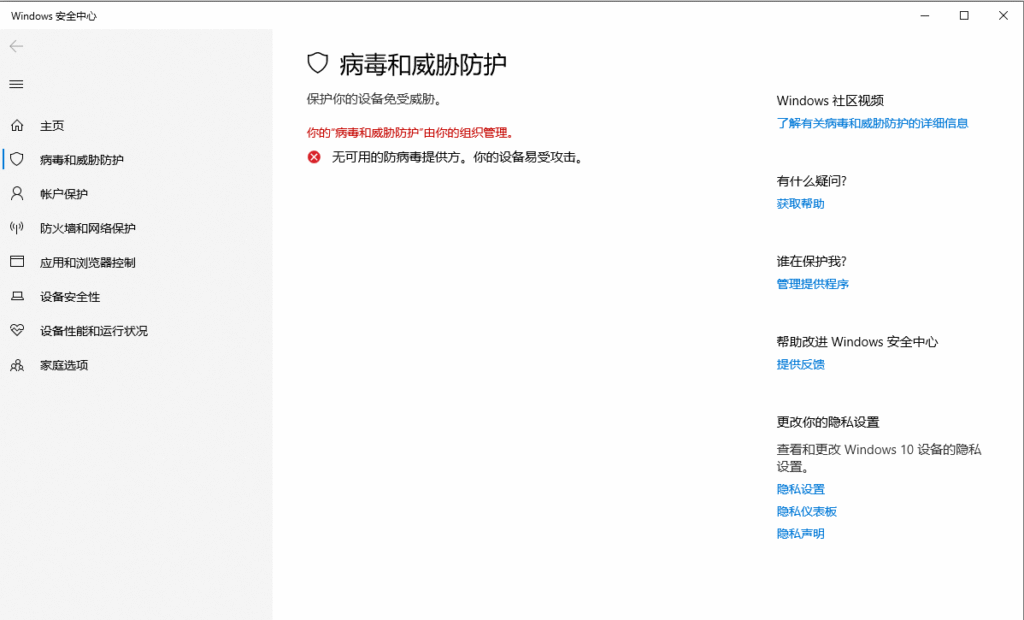The height and width of the screenshot is (620, 1024).
Task: Toggle the hamburger navigation menu
Action: coord(16,84)
